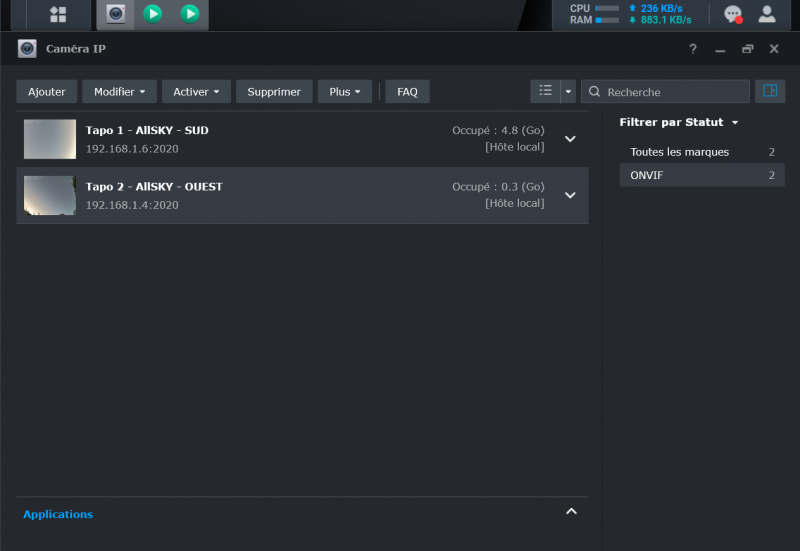
Task: Click the Caméra IP window title icon
Action: pos(27,48)
